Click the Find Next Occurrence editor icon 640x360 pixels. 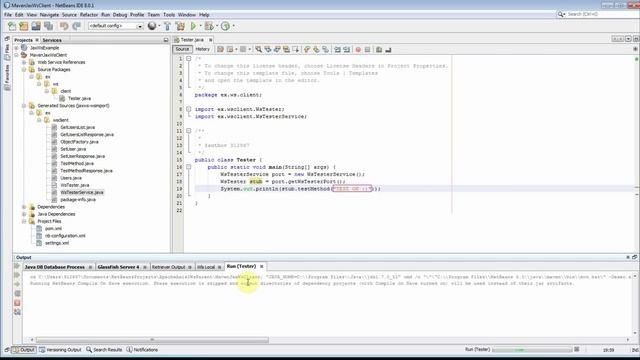pos(277,49)
